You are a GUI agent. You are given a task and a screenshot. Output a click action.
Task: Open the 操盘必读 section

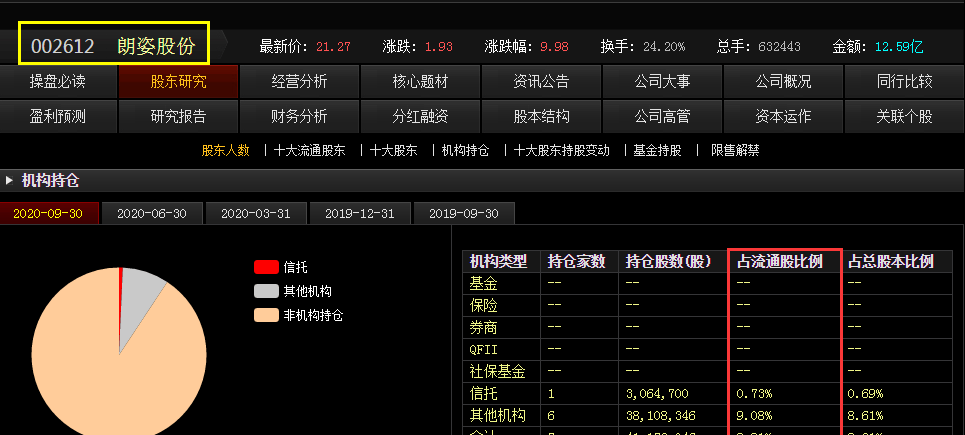[58, 81]
